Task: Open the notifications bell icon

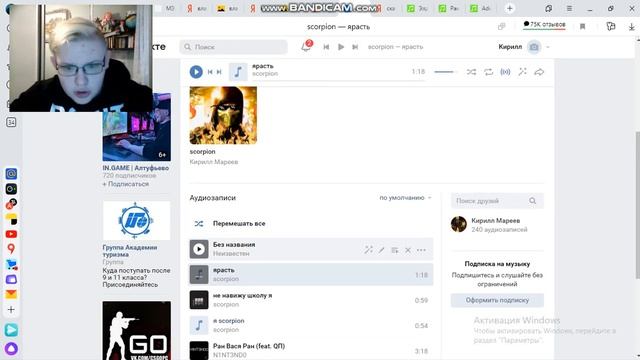Action: coord(306,47)
